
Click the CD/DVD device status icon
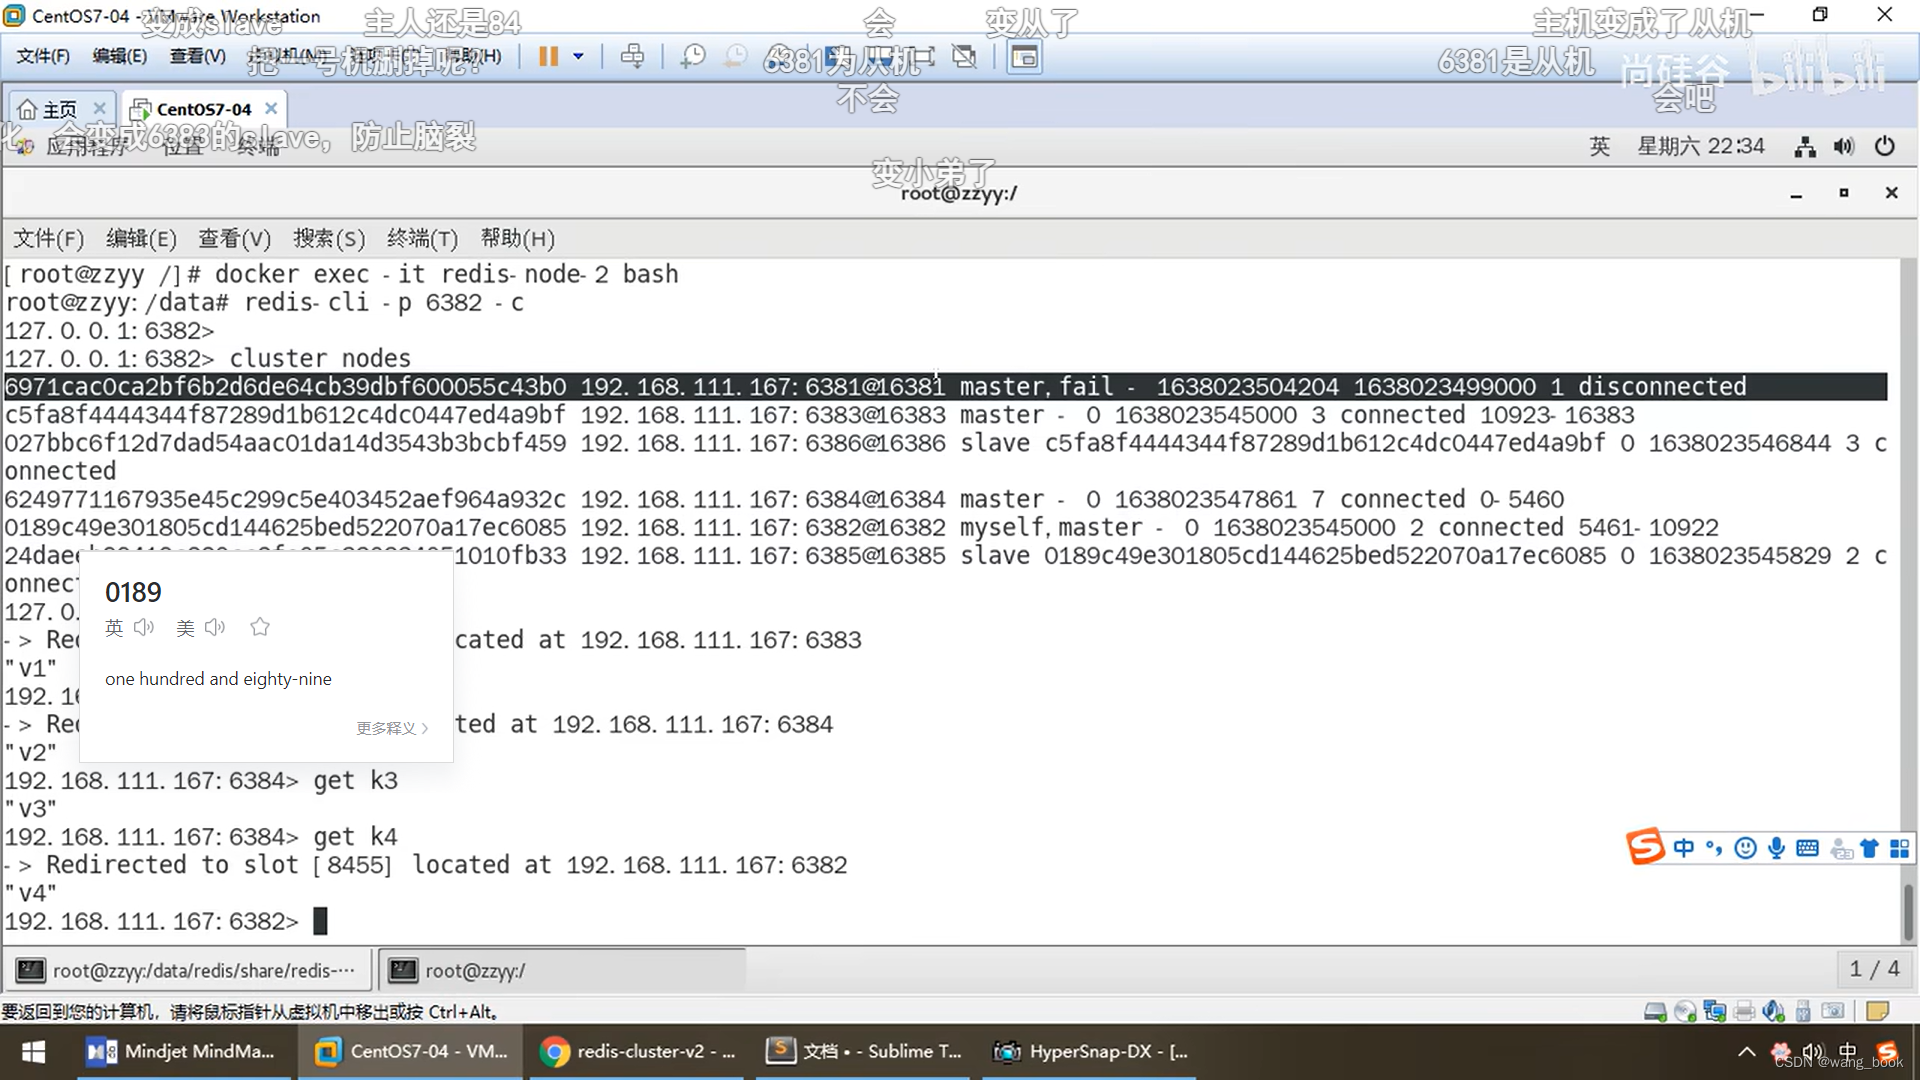point(1685,1012)
